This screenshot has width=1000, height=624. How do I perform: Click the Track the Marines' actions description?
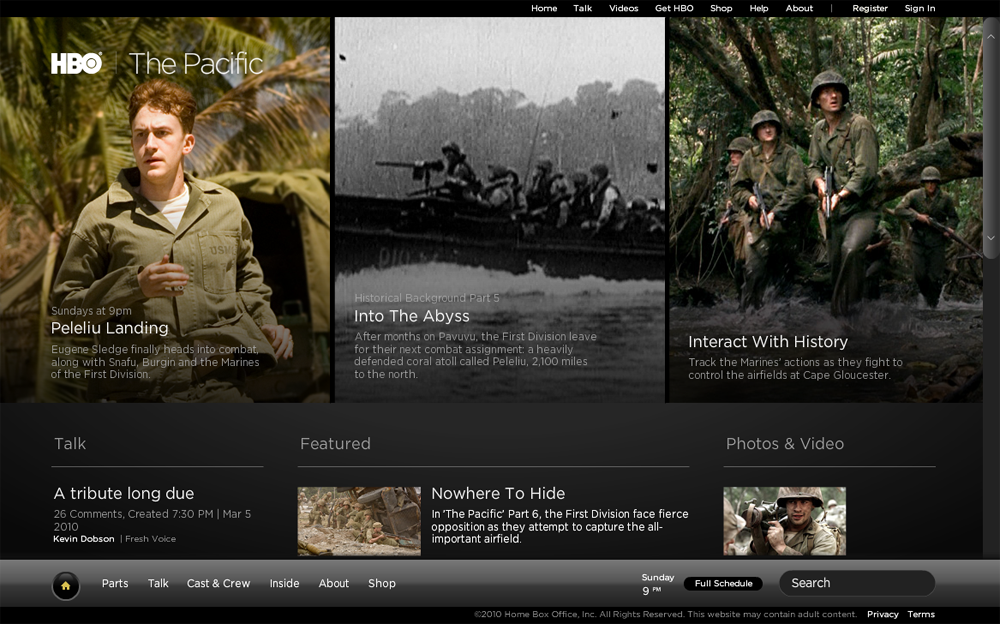795,369
